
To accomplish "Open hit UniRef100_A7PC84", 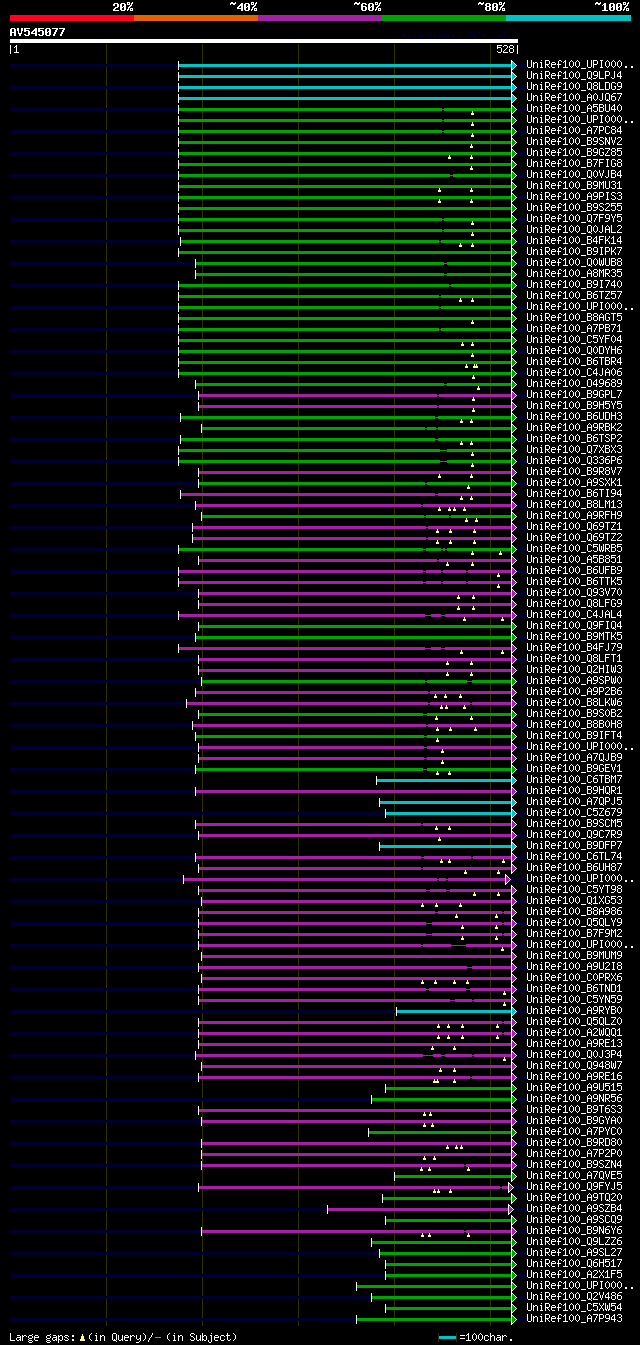I will point(574,130).
